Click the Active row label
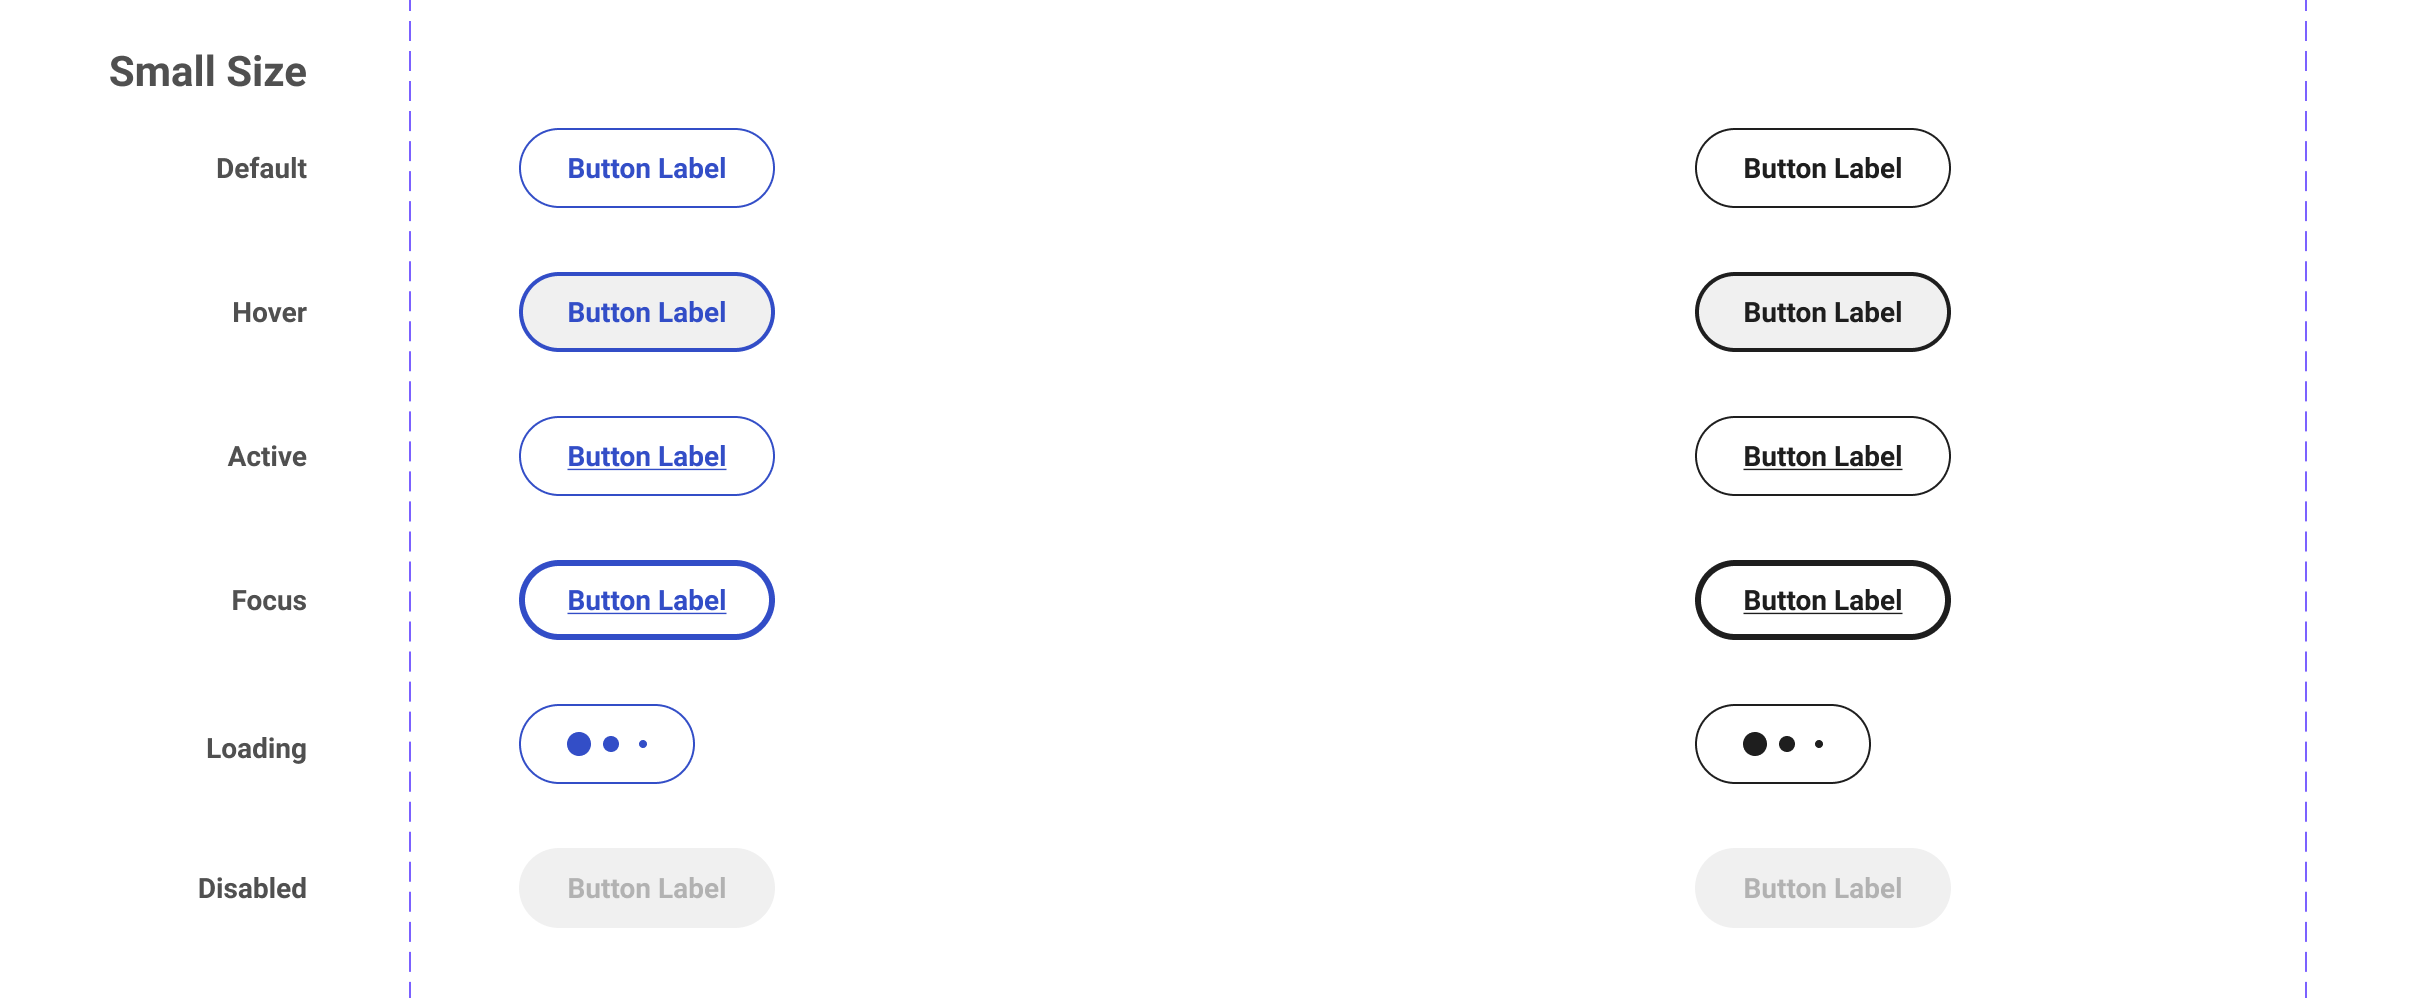This screenshot has width=2415, height=998. pyautogui.click(x=267, y=456)
